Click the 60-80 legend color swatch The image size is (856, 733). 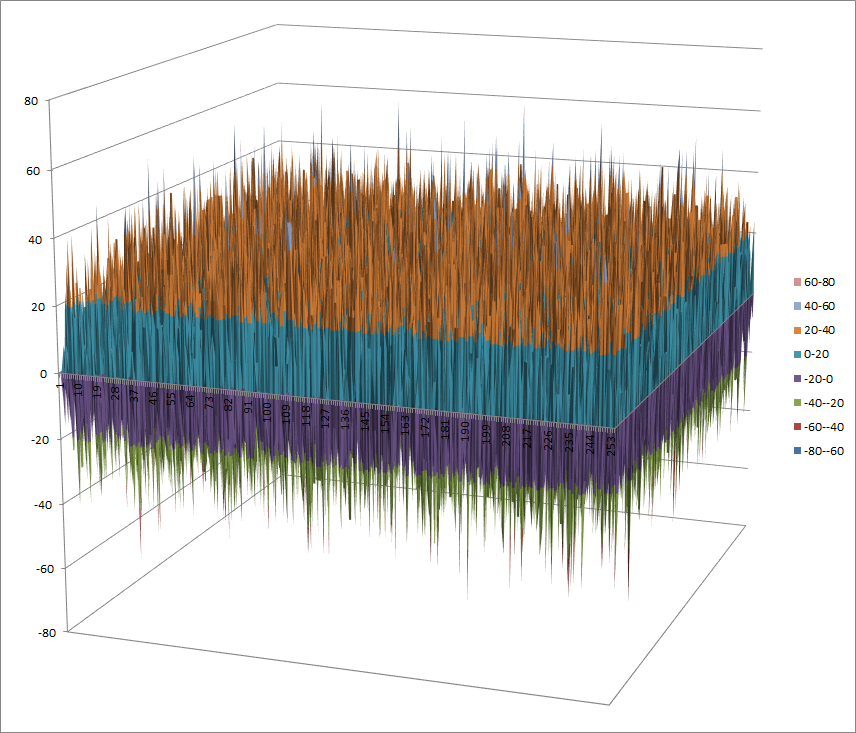tap(797, 282)
